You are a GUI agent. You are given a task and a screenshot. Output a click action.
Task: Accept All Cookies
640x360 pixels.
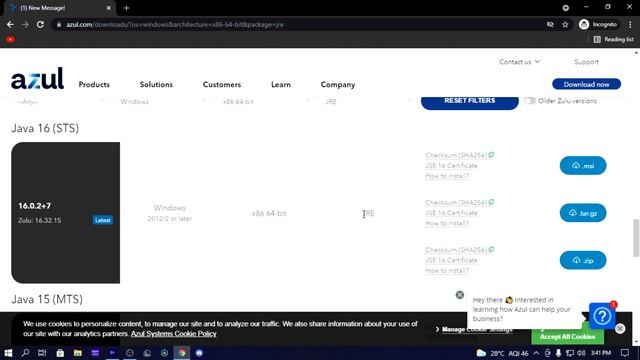(x=567, y=336)
